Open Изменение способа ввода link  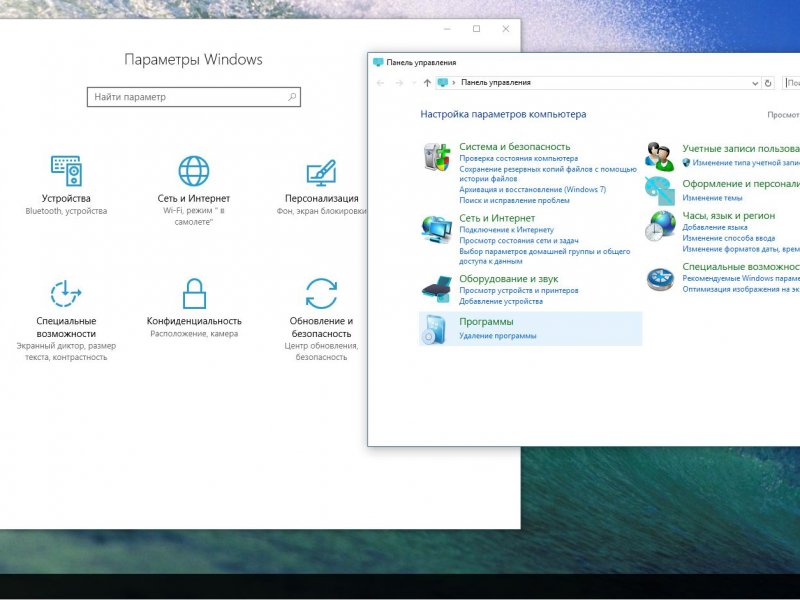(729, 238)
